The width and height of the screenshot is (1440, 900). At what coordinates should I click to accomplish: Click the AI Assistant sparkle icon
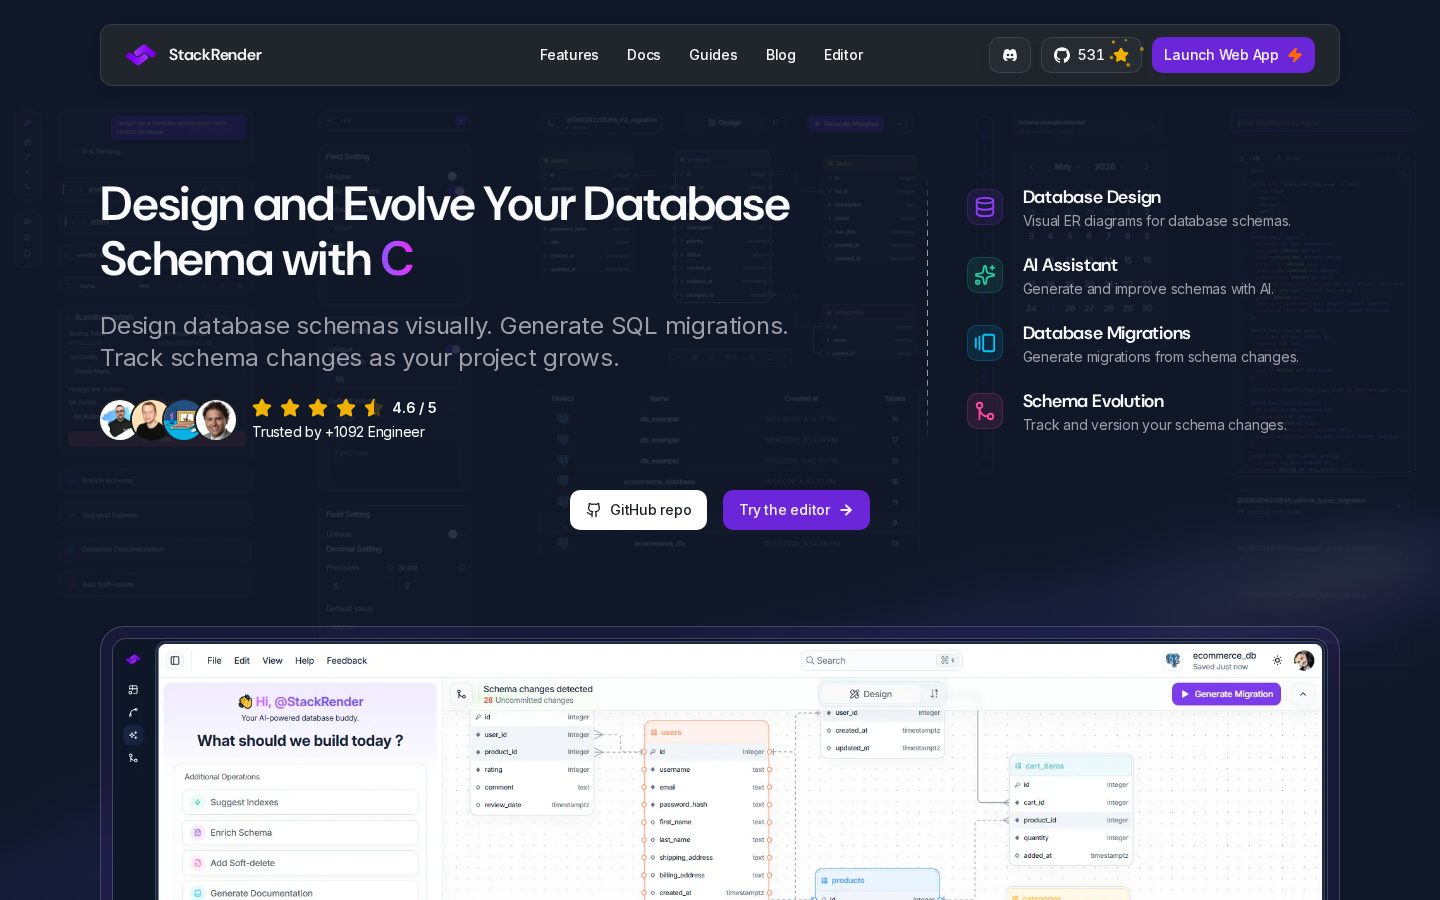pos(985,275)
